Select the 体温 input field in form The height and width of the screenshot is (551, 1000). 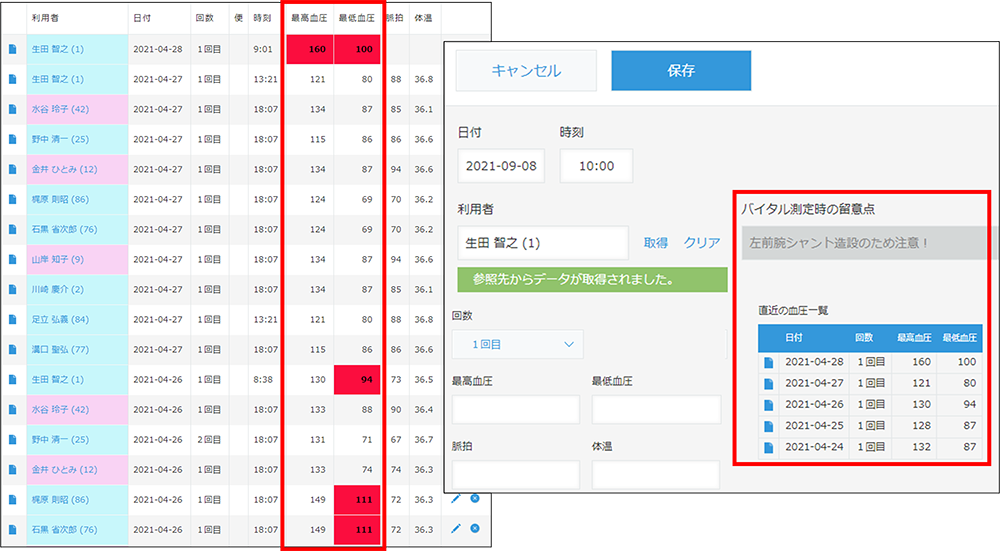(656, 475)
